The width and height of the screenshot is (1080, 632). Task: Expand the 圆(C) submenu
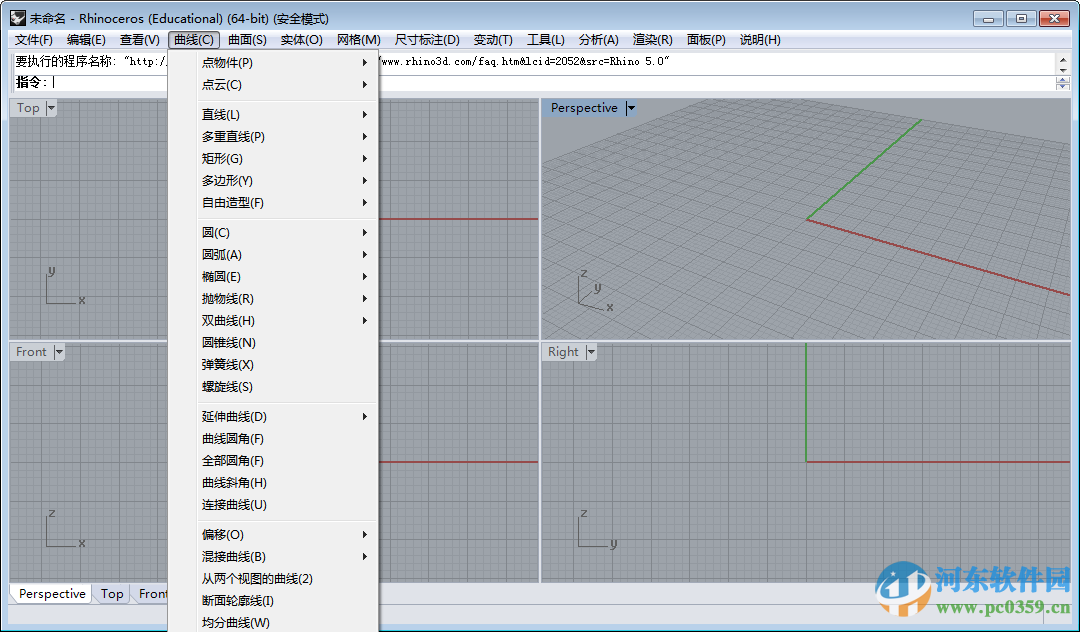273,233
